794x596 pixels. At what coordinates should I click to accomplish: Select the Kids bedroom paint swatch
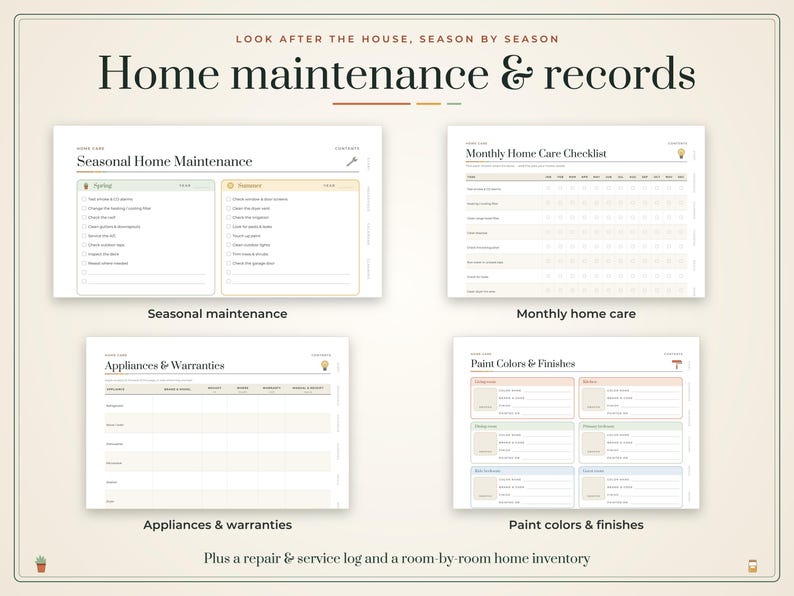pyautogui.click(x=485, y=488)
